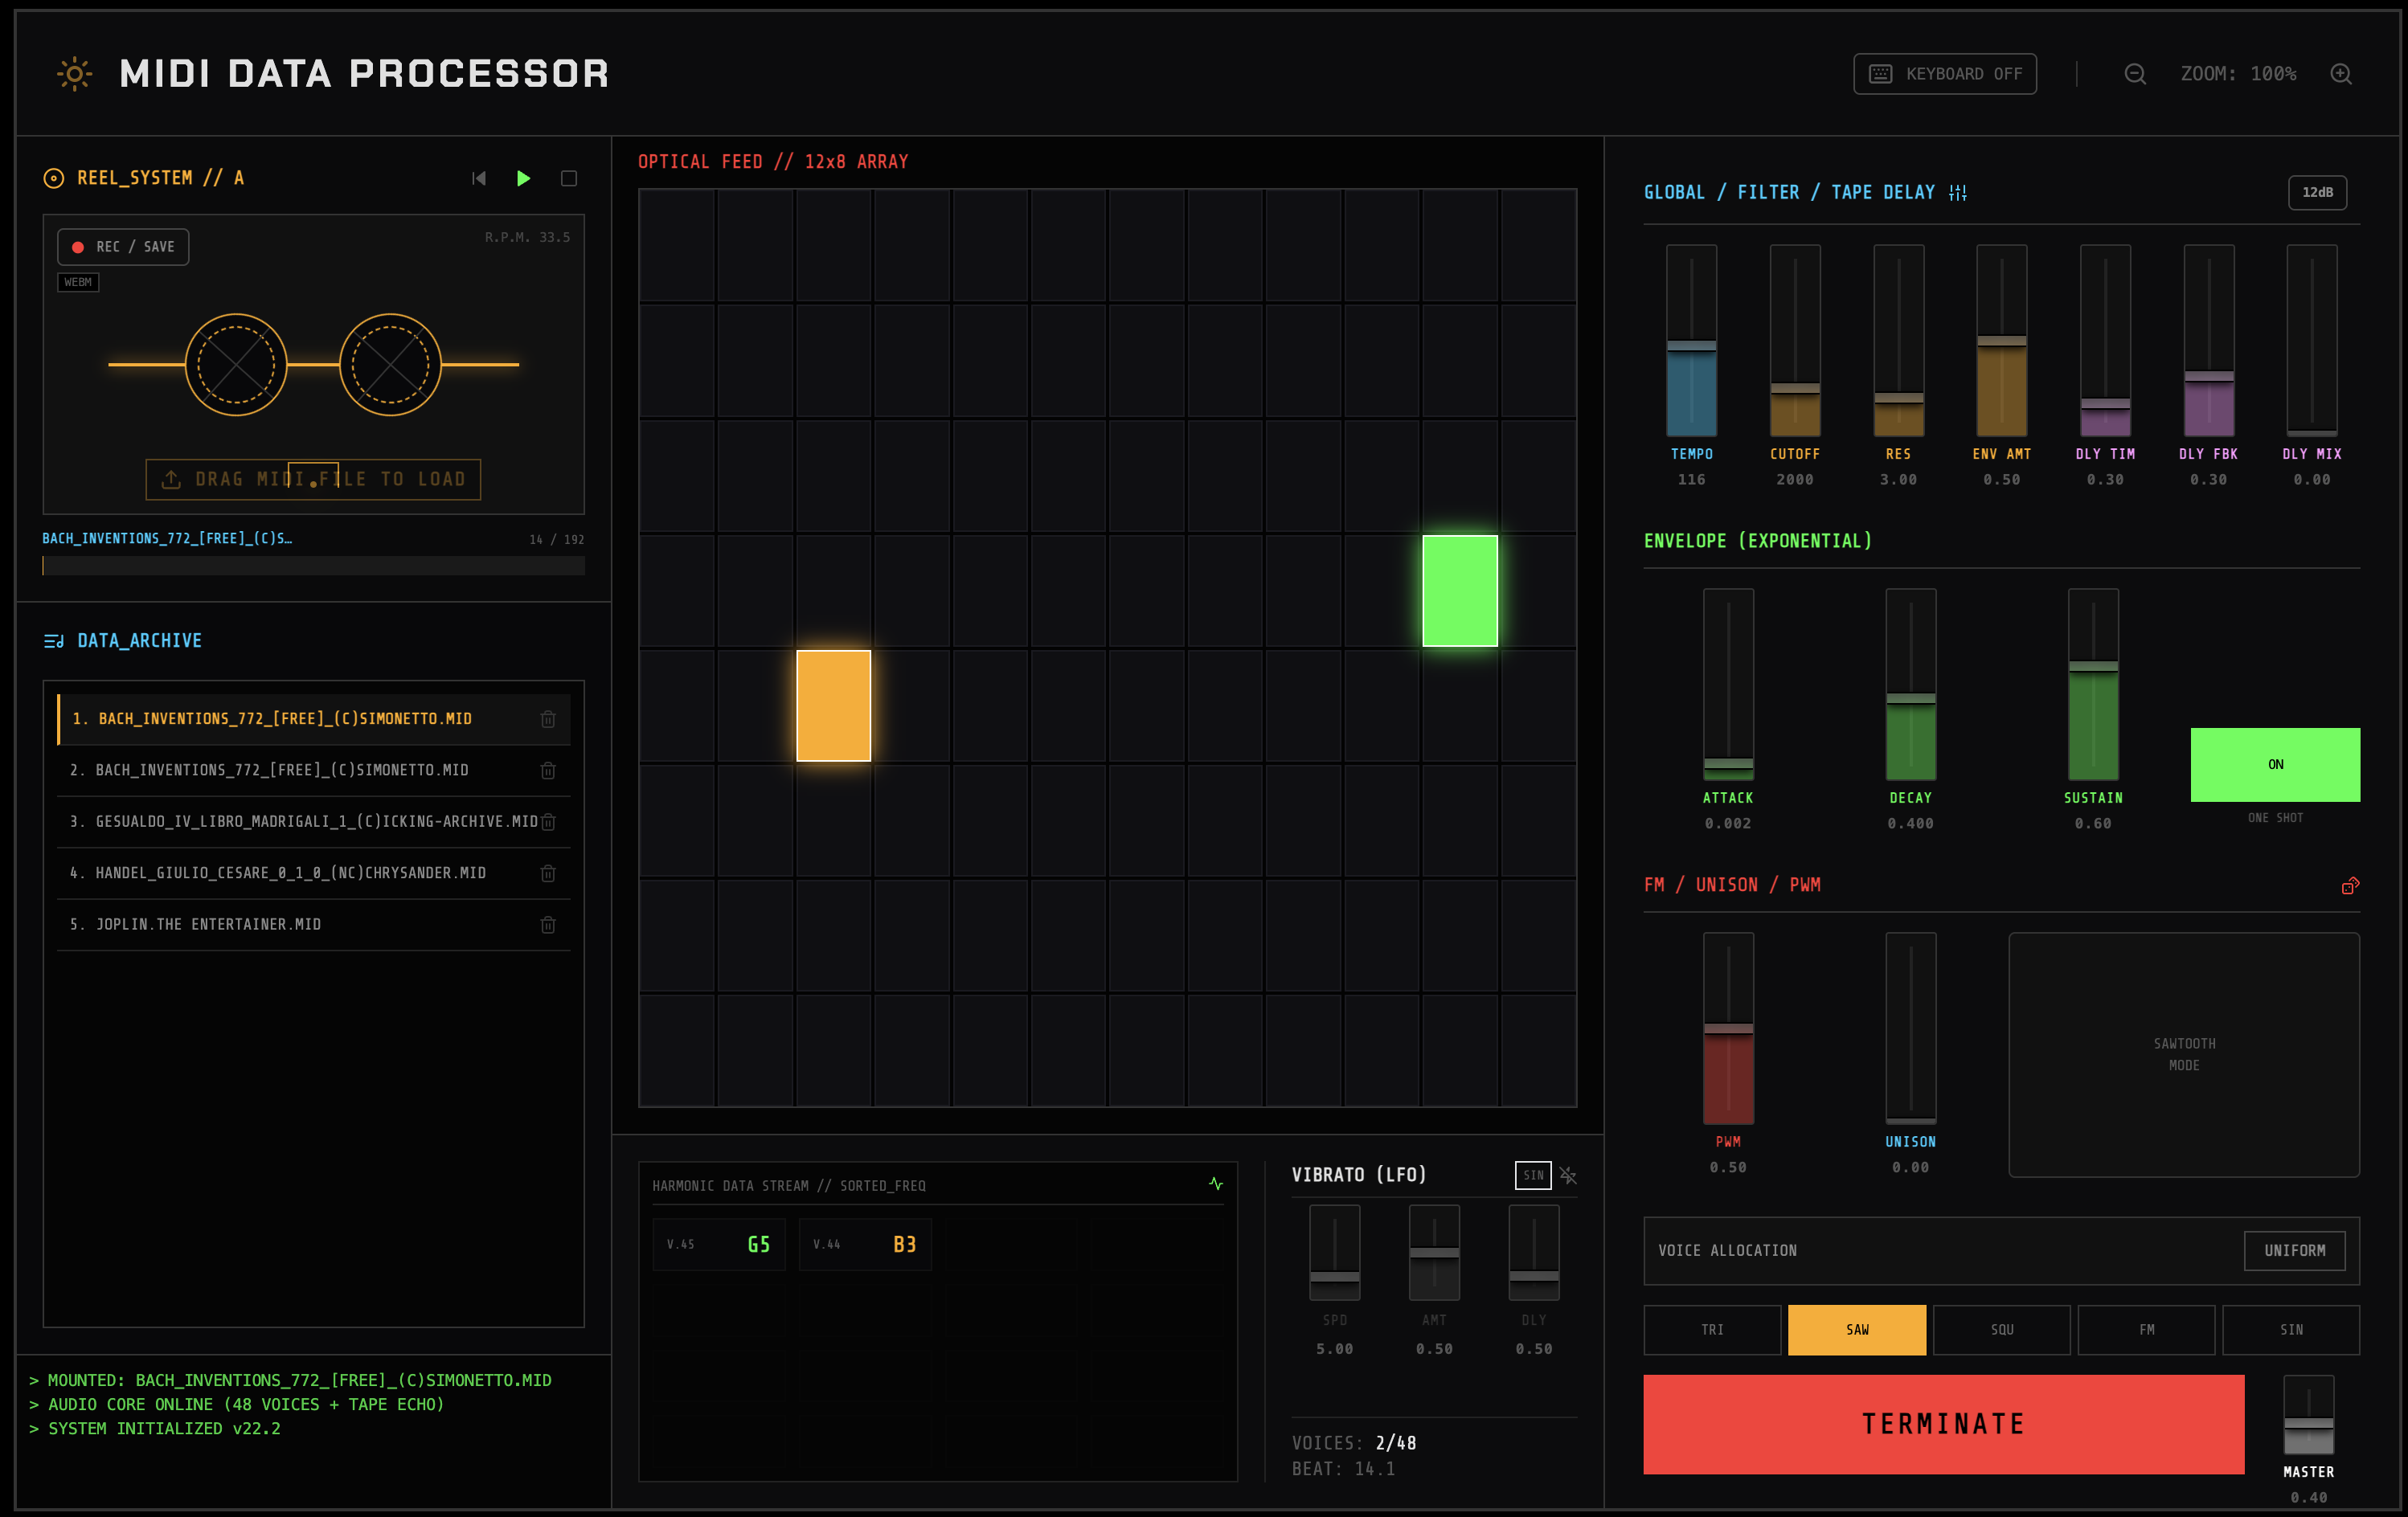The height and width of the screenshot is (1517, 2408).
Task: Click the skip-to-start icon
Action: [x=479, y=178]
